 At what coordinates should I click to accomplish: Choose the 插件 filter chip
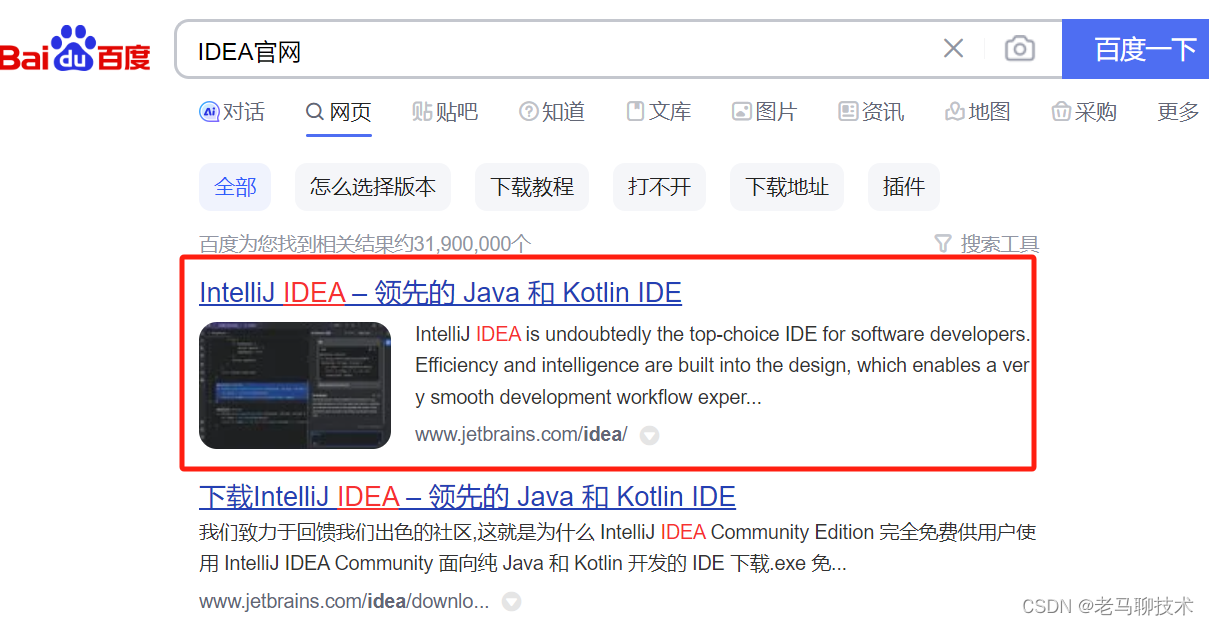(x=904, y=187)
